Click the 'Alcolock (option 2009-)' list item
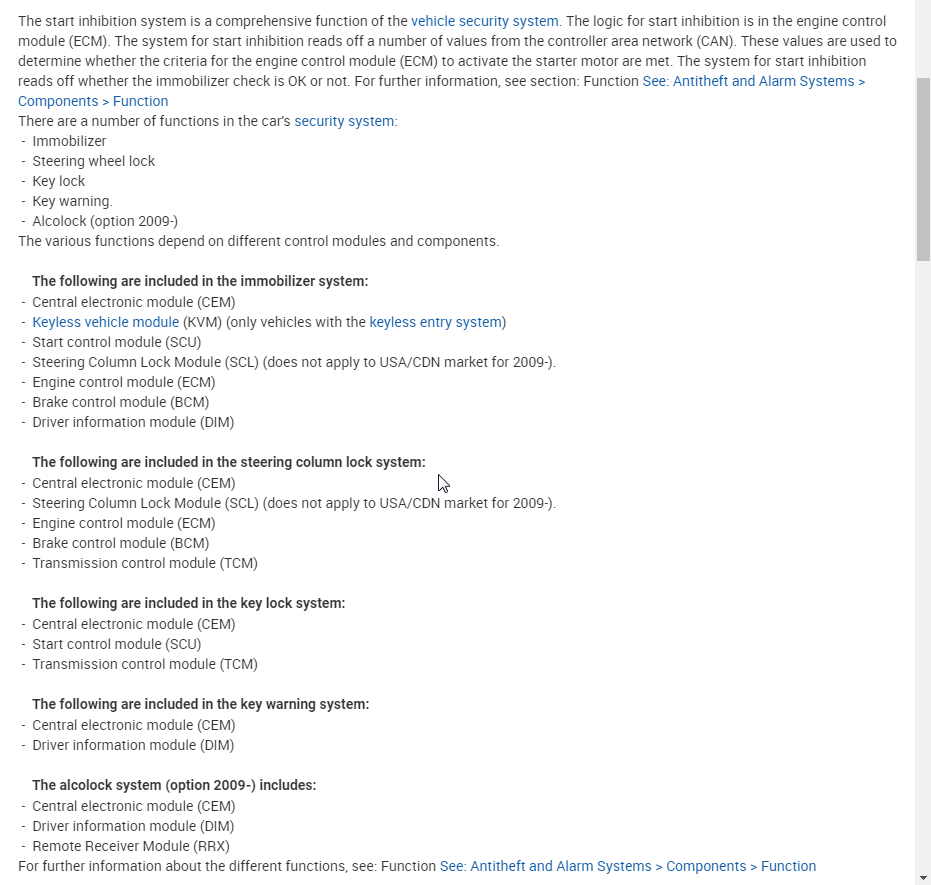This screenshot has width=931, height=885. point(105,221)
